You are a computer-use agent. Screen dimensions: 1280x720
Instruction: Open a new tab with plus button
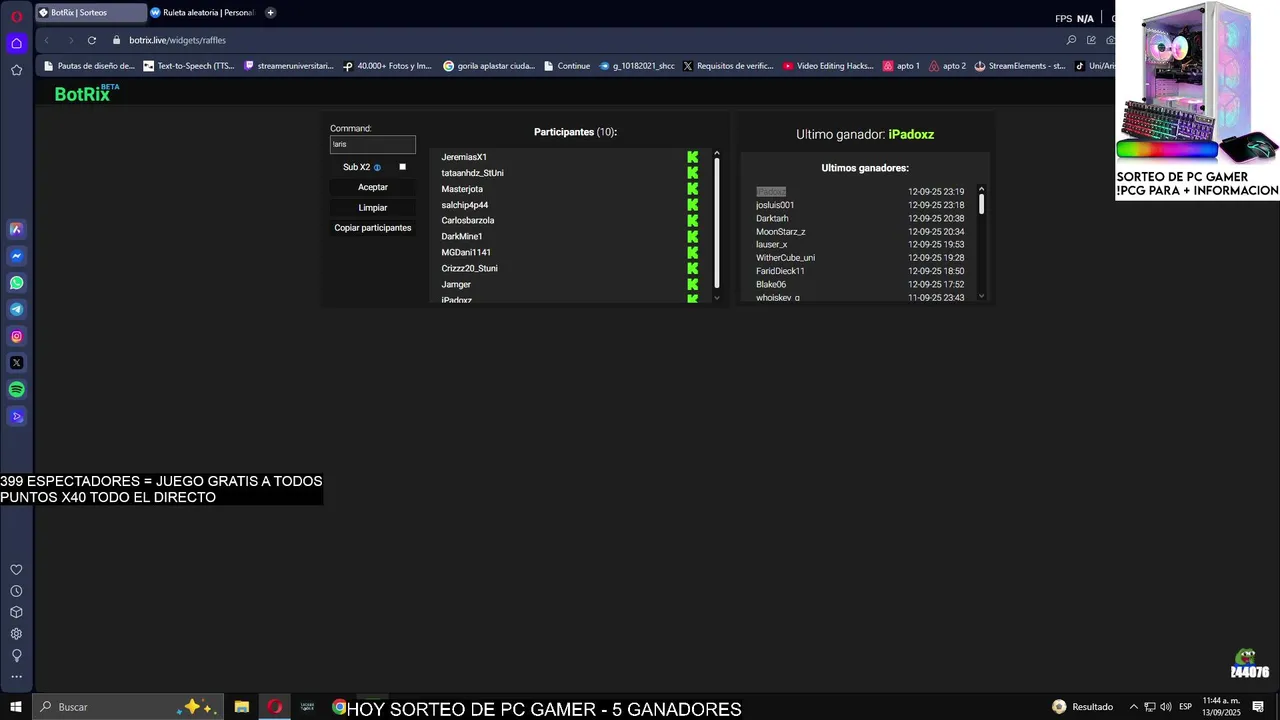pos(270,13)
